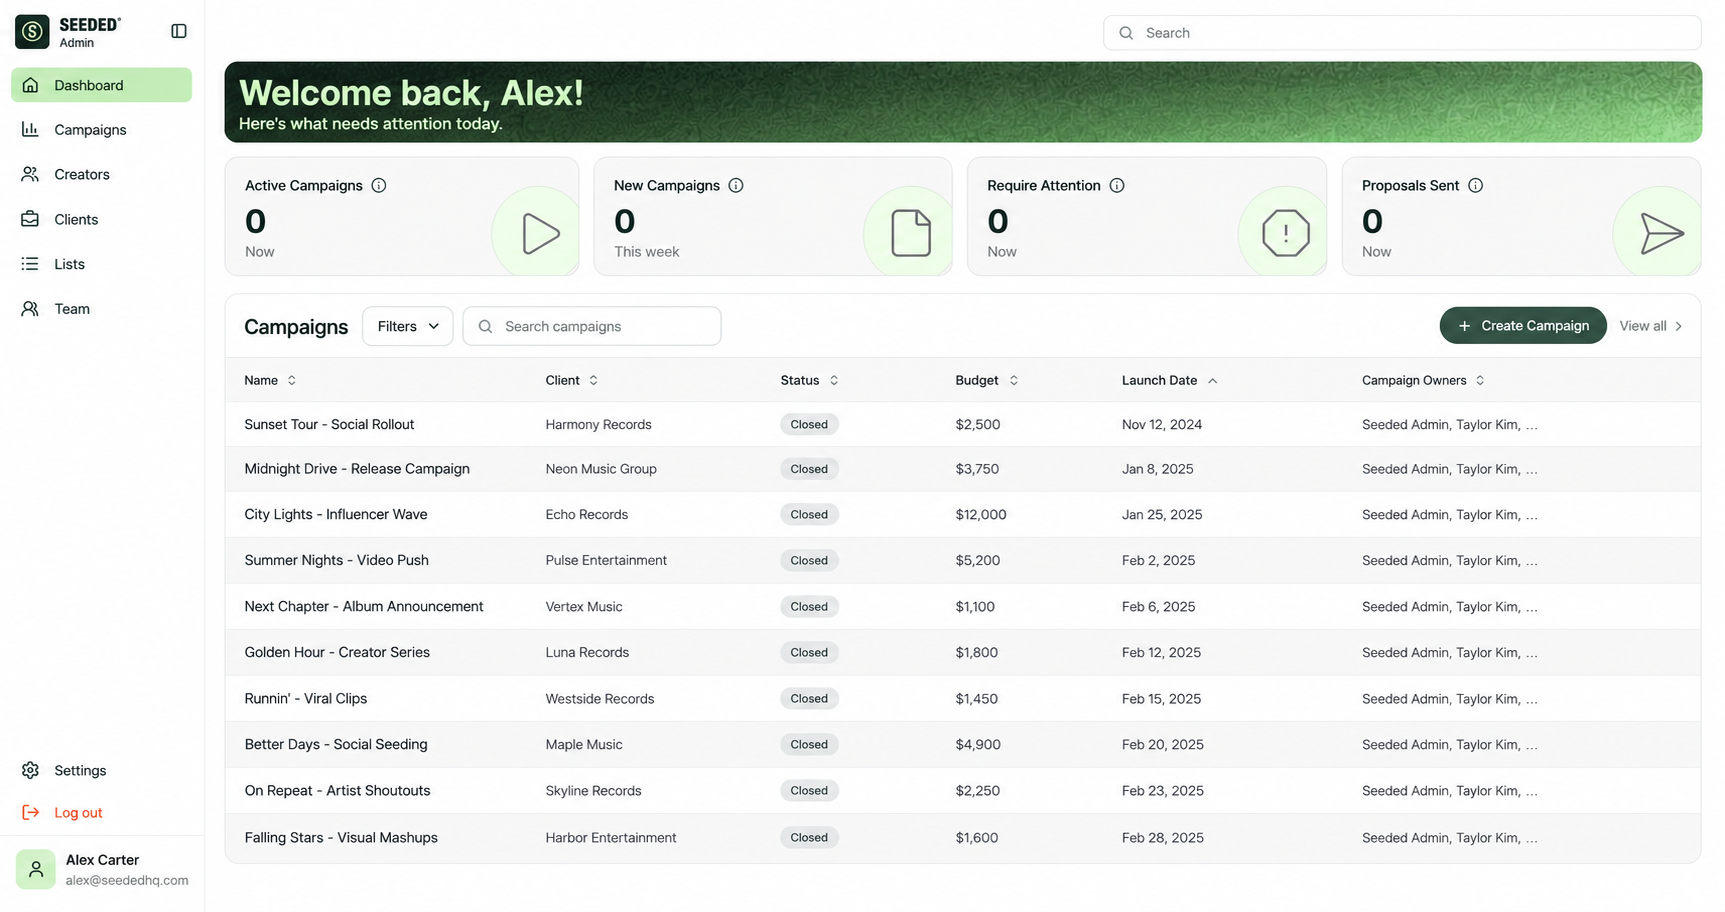Click info icon next to New Campaigns

(736, 185)
